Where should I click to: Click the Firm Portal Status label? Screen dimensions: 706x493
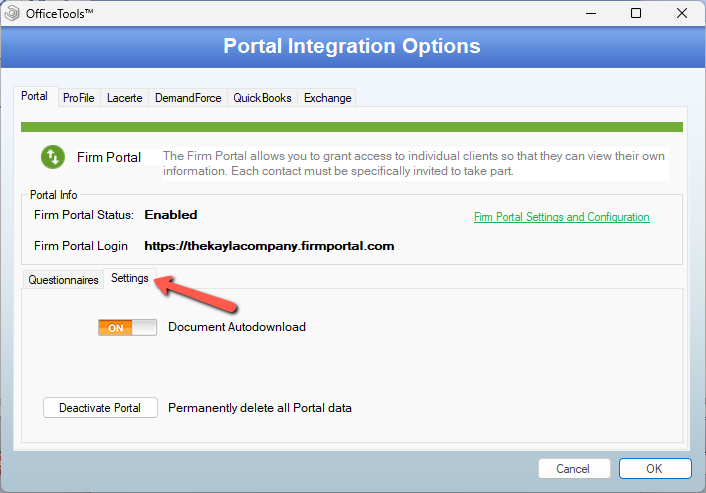pos(84,215)
